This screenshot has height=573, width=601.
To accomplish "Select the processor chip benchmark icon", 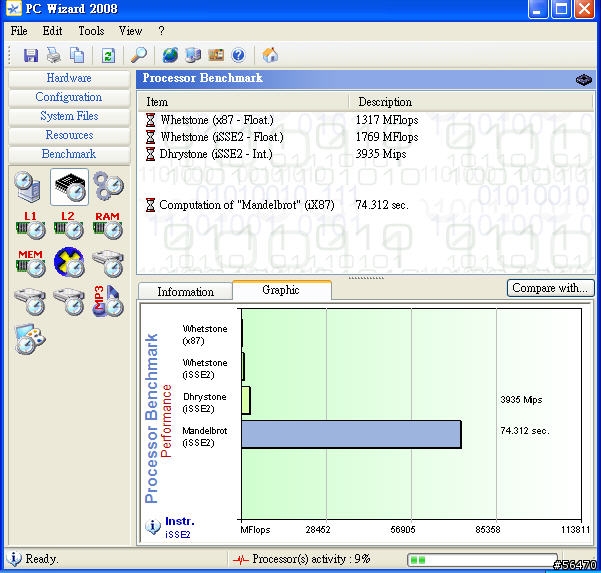I will tap(69, 187).
